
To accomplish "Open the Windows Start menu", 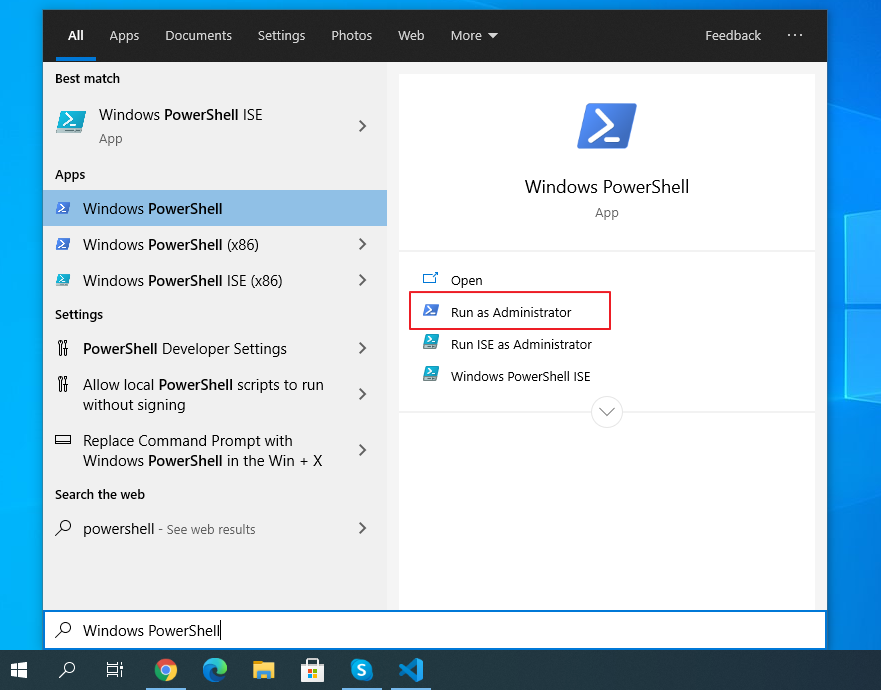I will coord(19,670).
